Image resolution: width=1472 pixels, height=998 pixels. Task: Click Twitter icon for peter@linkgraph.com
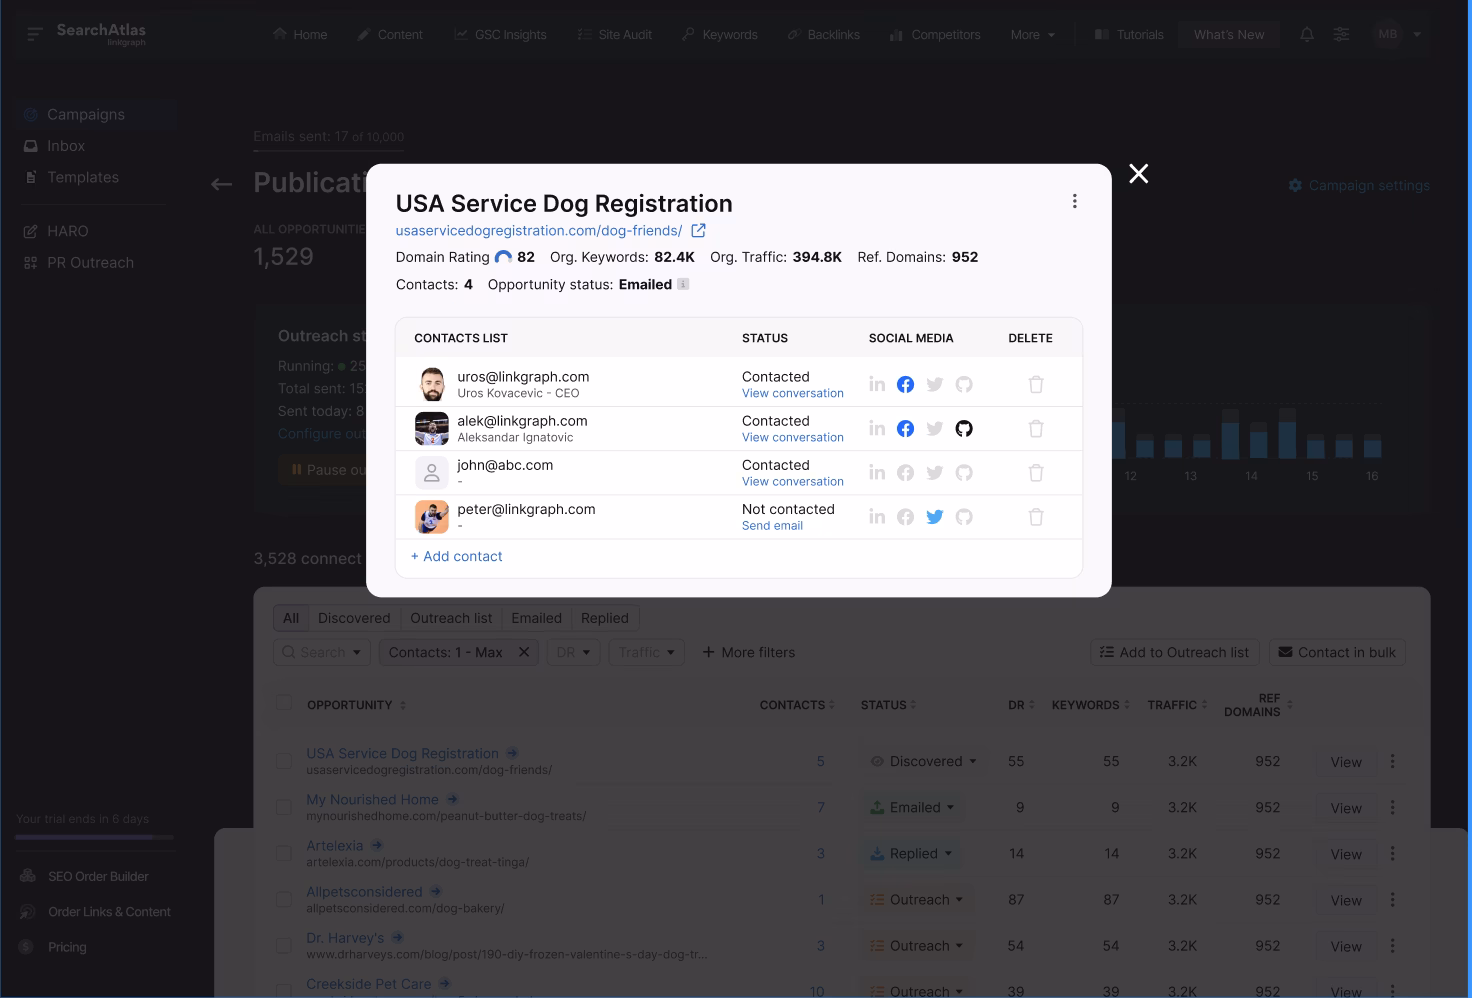pos(935,517)
